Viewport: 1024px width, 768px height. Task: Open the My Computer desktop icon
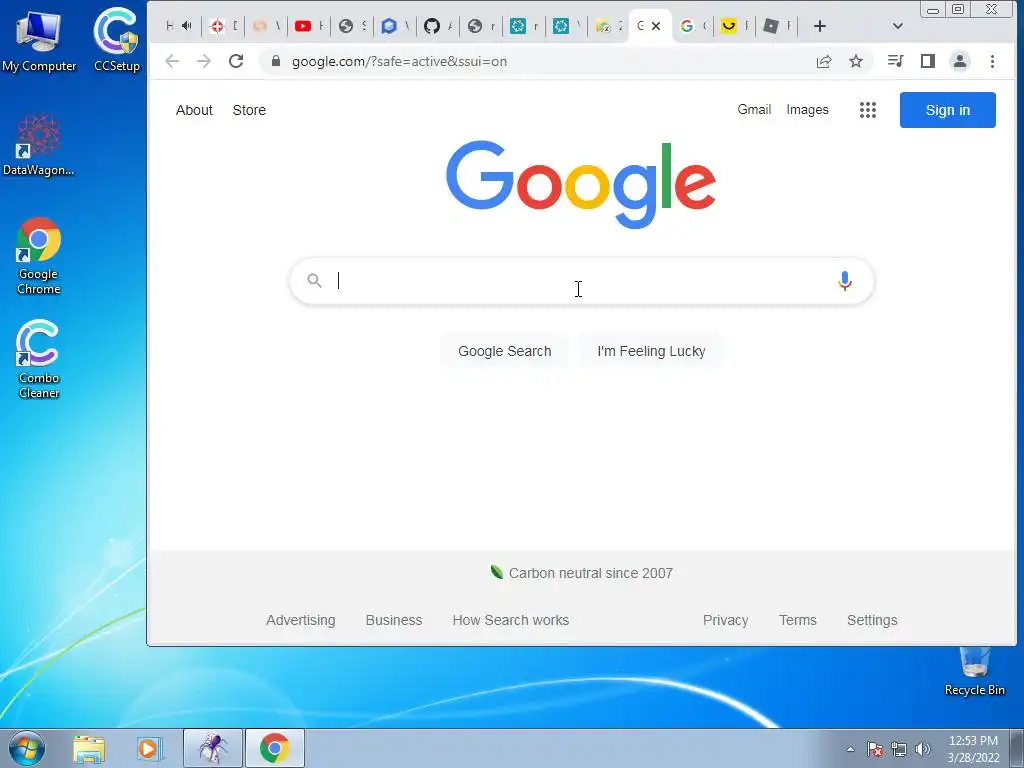39,42
